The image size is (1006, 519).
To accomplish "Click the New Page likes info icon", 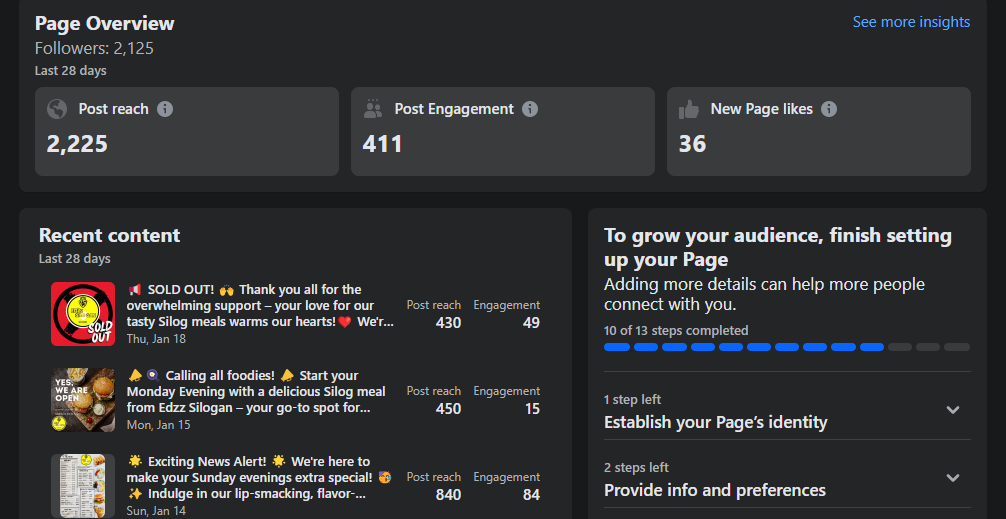I will pyautogui.click(x=829, y=109).
